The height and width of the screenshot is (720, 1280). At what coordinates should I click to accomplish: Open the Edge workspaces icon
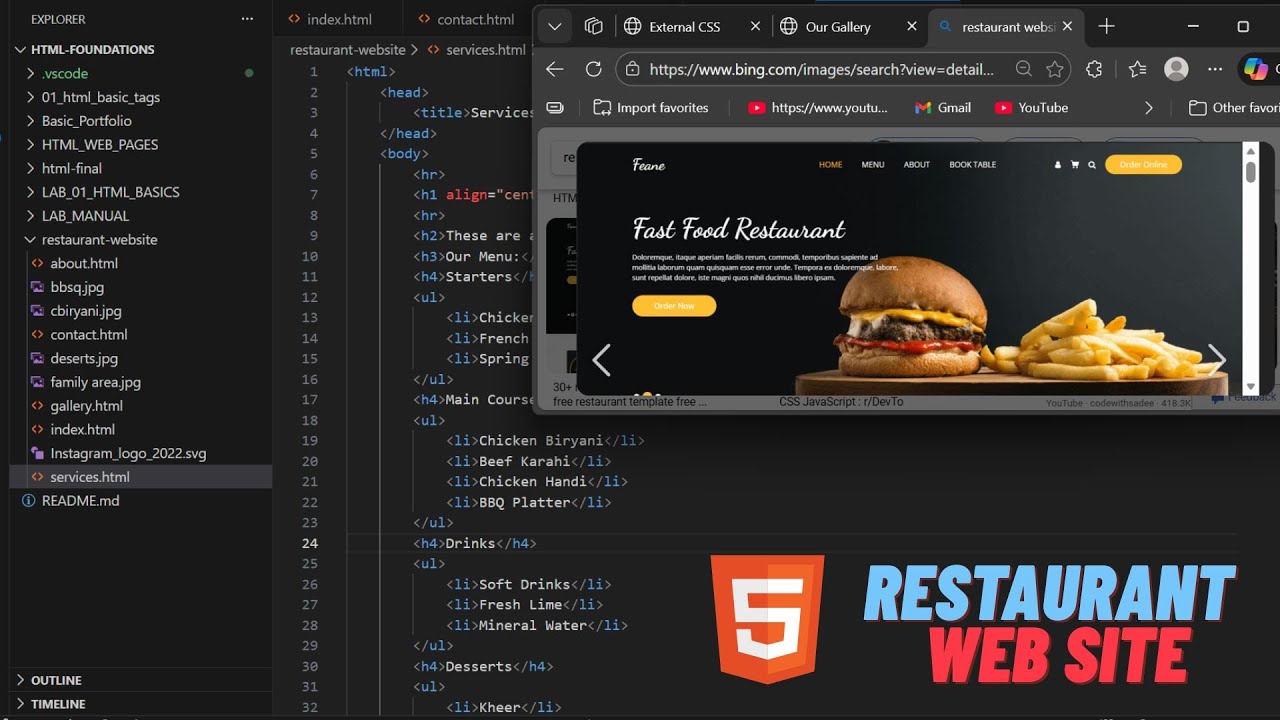[594, 27]
